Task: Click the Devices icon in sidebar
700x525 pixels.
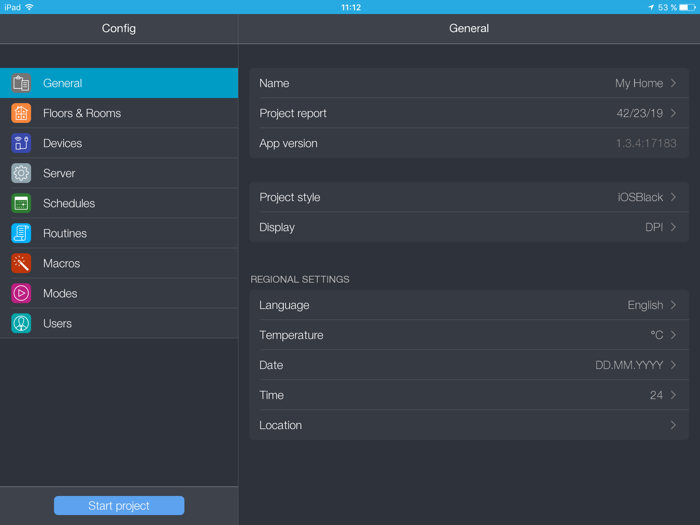Action: (x=21, y=143)
